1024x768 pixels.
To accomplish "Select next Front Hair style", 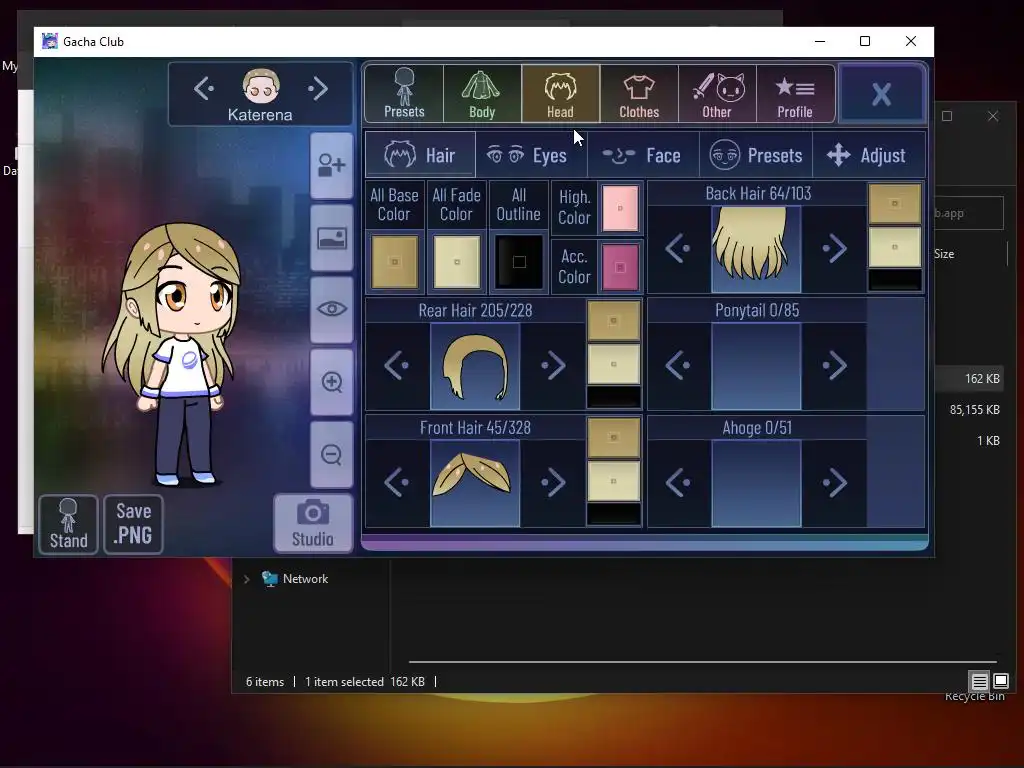I will pos(553,483).
